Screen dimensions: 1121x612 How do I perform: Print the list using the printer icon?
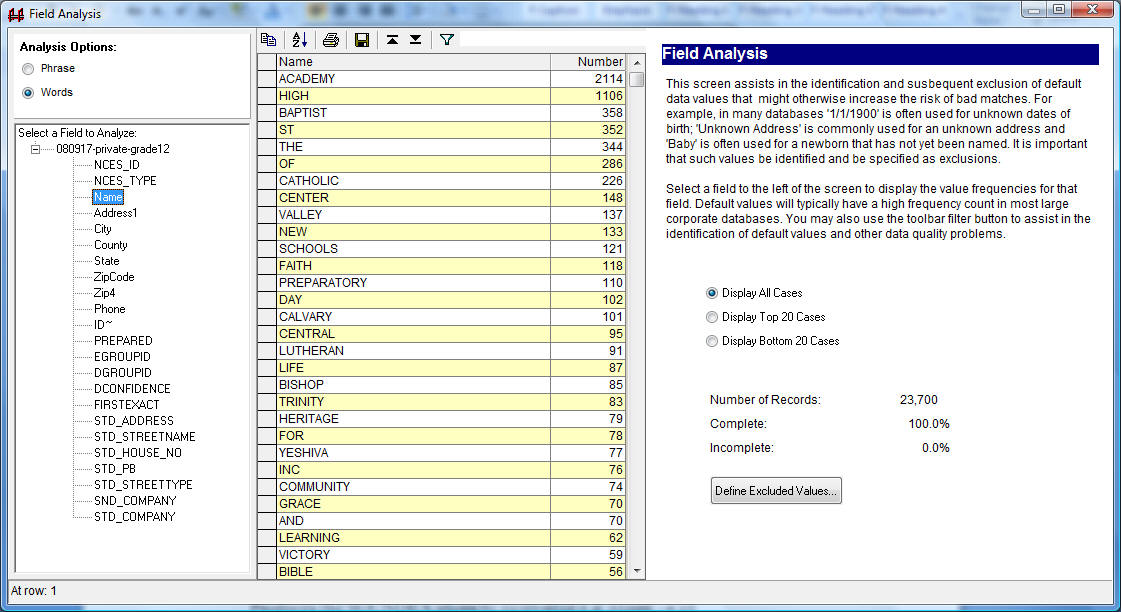tap(331, 40)
